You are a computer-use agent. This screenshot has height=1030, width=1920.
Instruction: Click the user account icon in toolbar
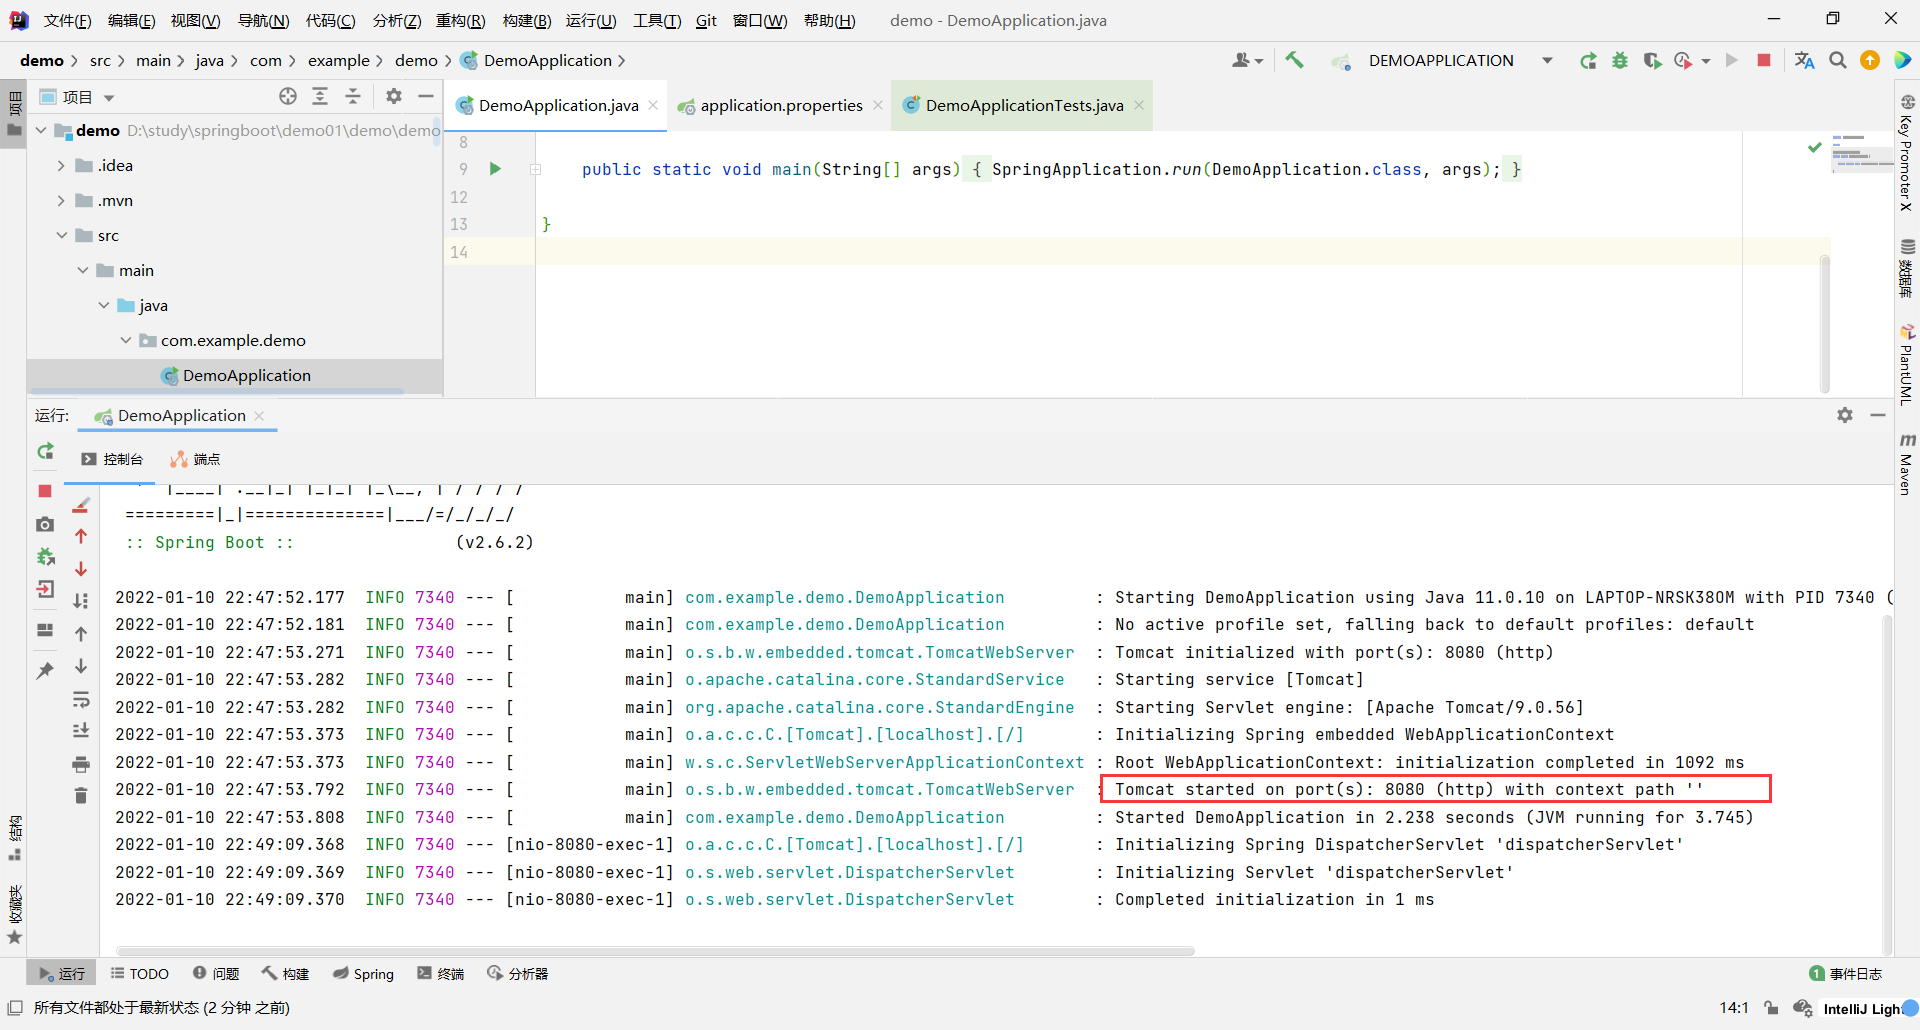pyautogui.click(x=1247, y=61)
